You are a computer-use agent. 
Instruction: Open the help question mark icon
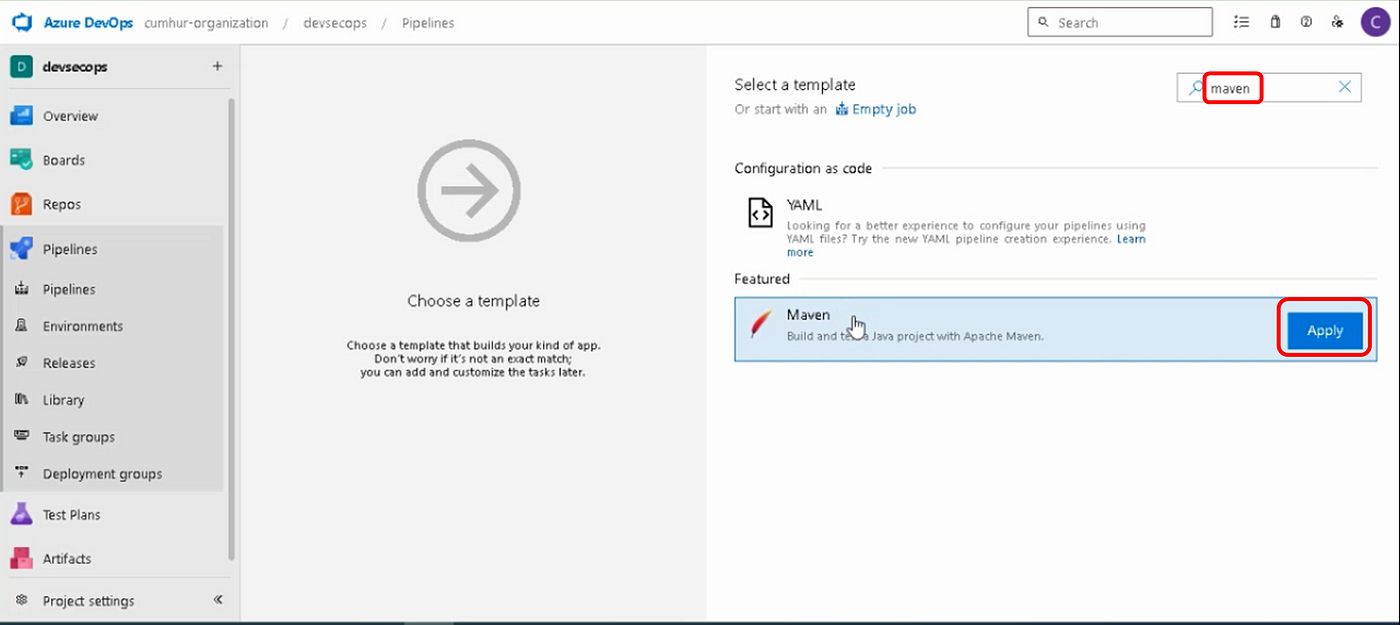[x=1306, y=22]
